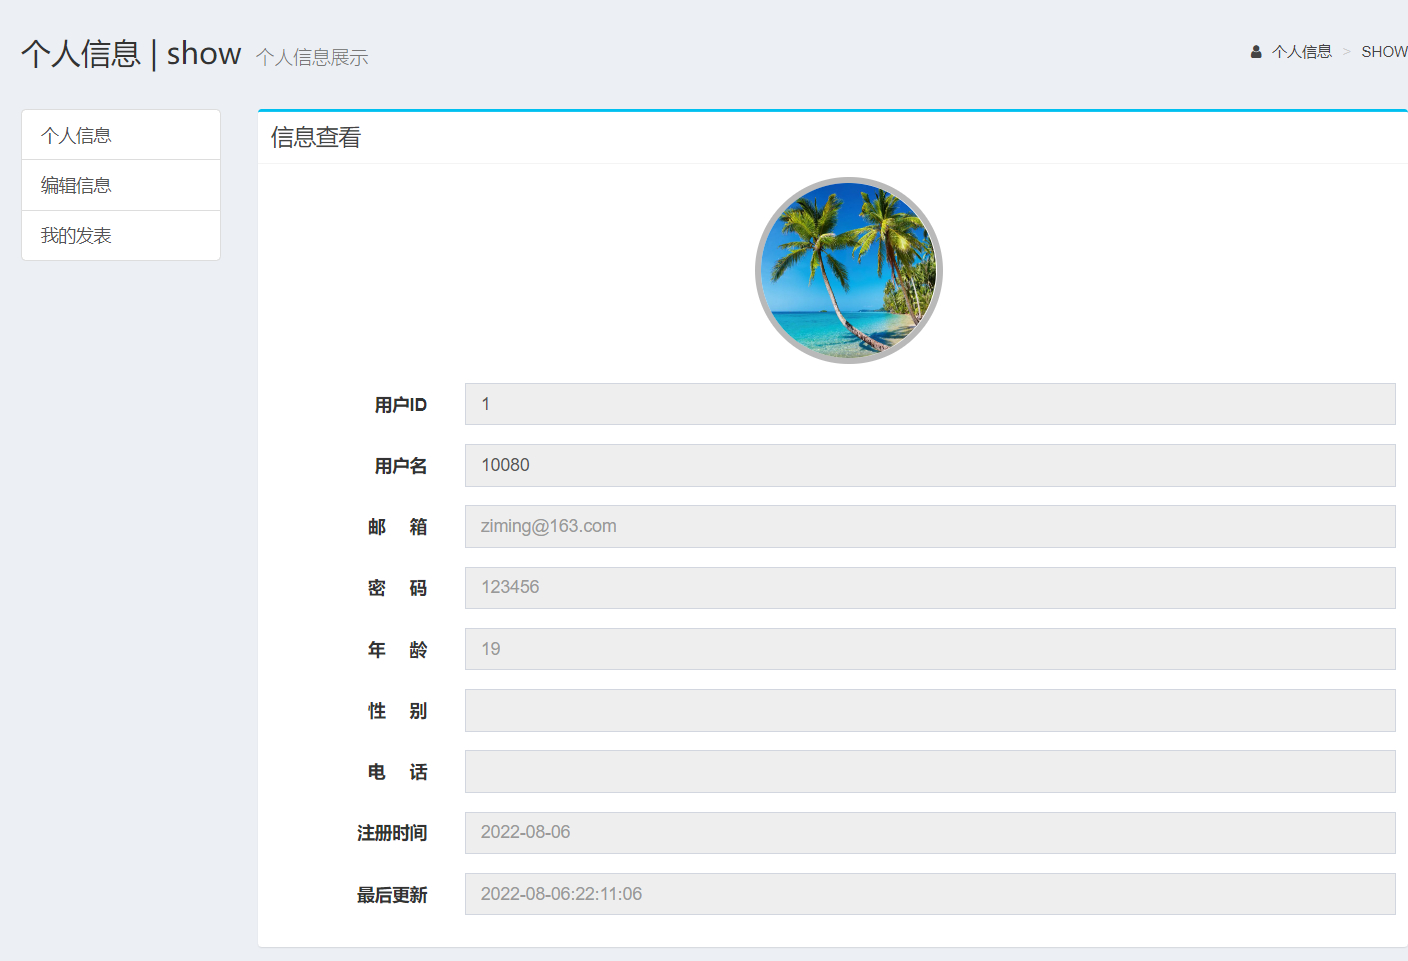Screen dimensions: 1408x961
Task: Select the 密码 field showing 123456
Action: [x=929, y=587]
